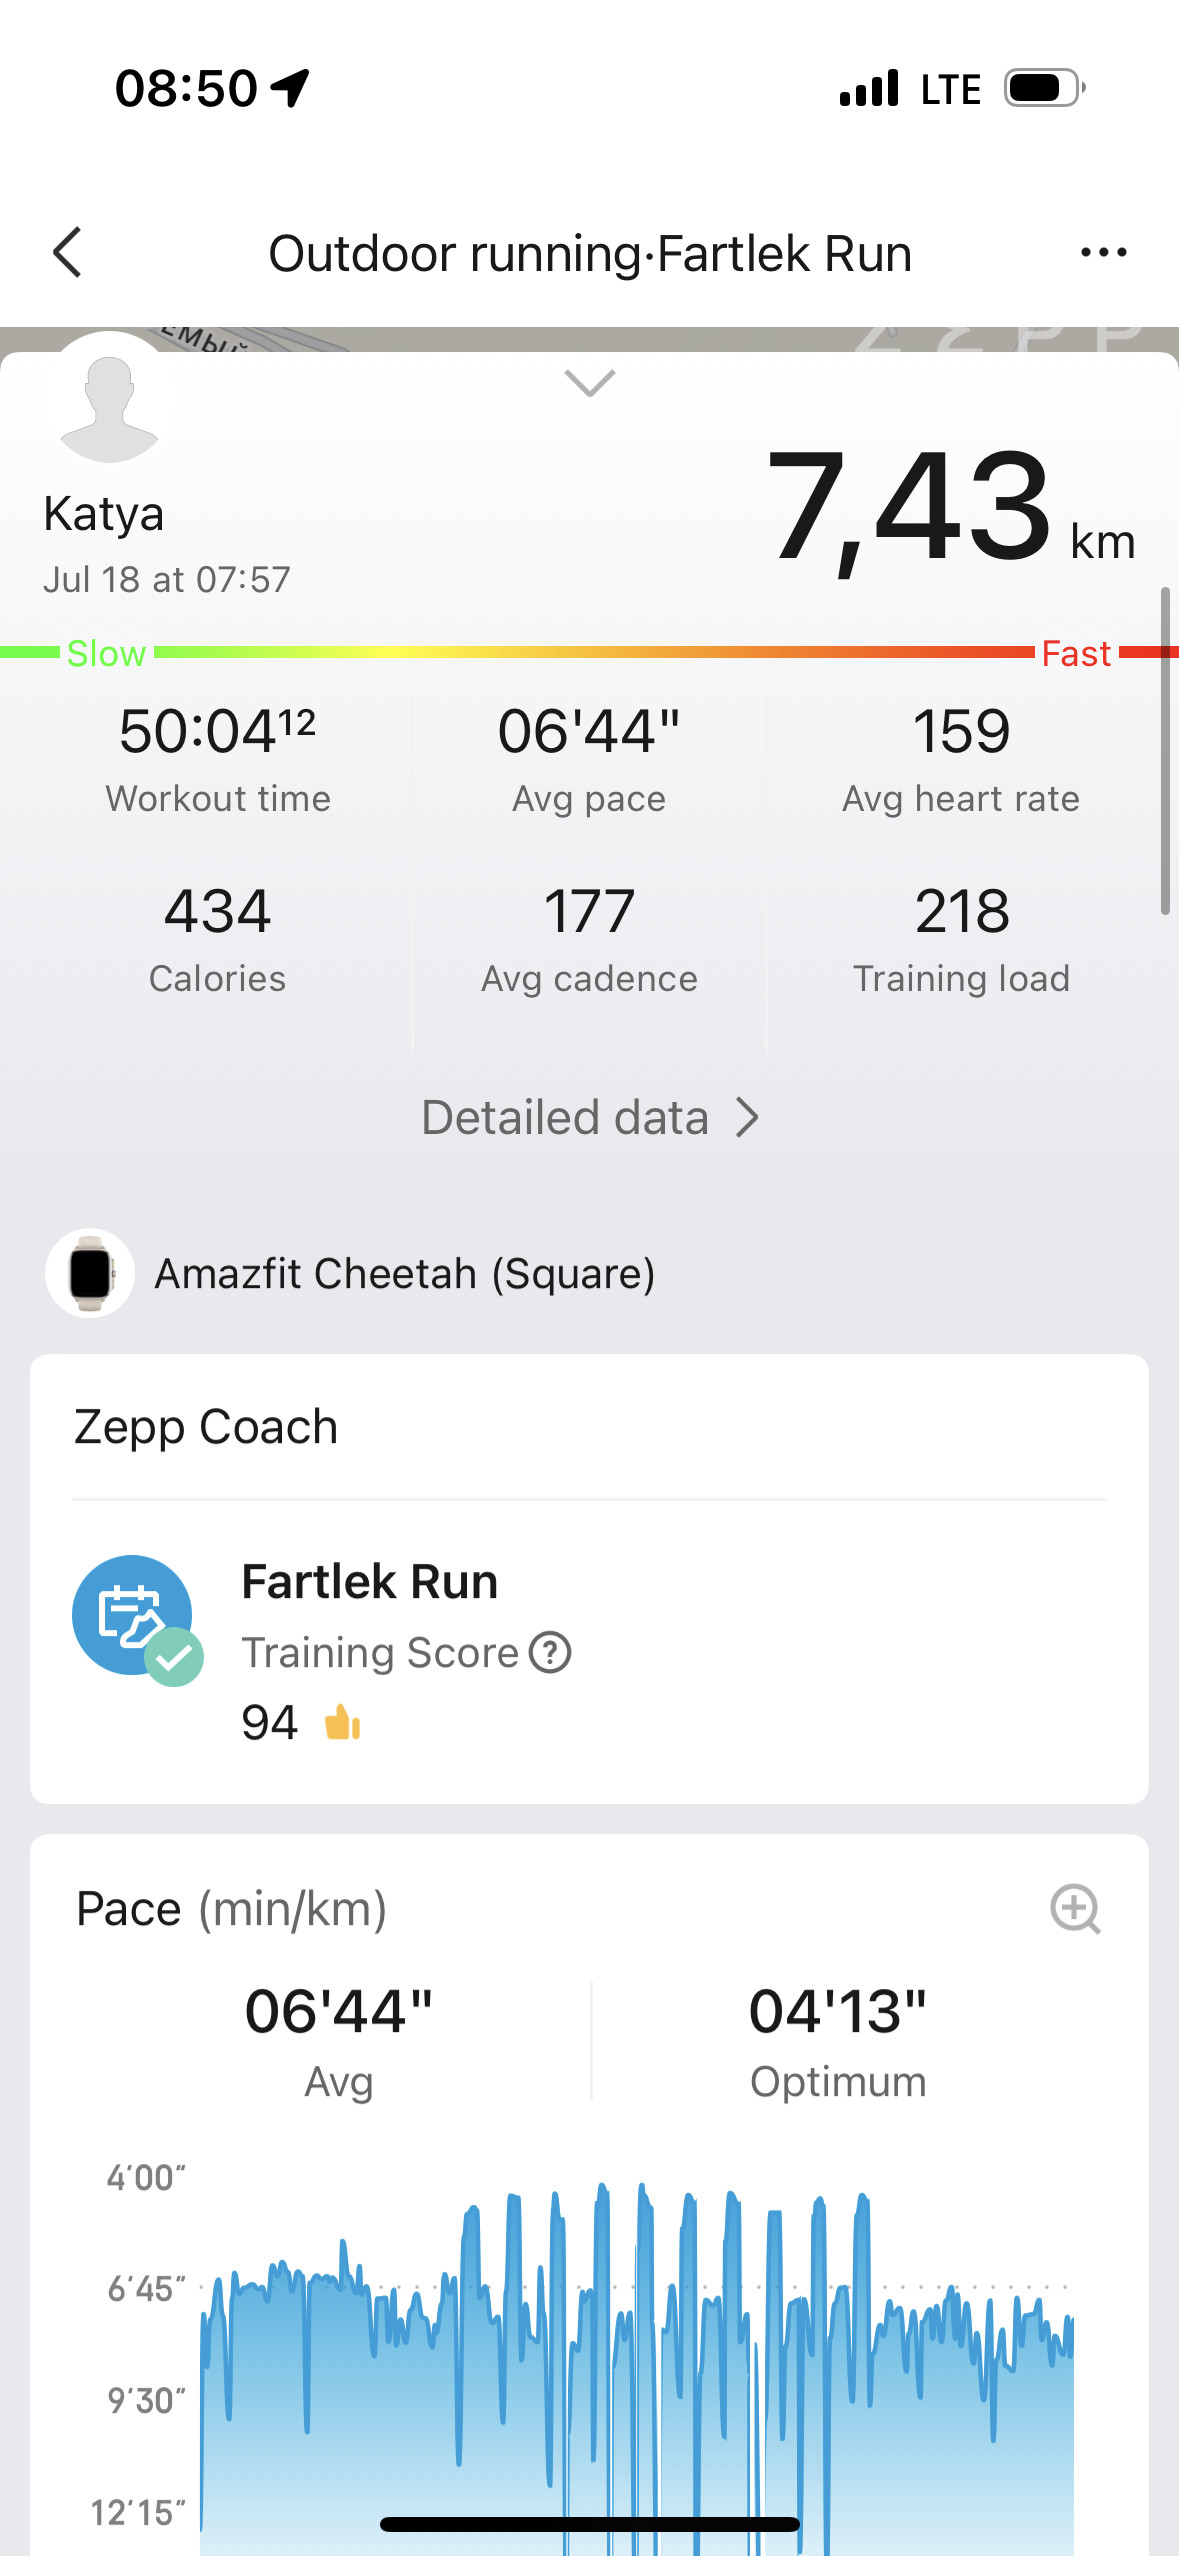Tap the Fartlek Run calendar icon
This screenshot has height=2556, width=1179.
[134, 1616]
